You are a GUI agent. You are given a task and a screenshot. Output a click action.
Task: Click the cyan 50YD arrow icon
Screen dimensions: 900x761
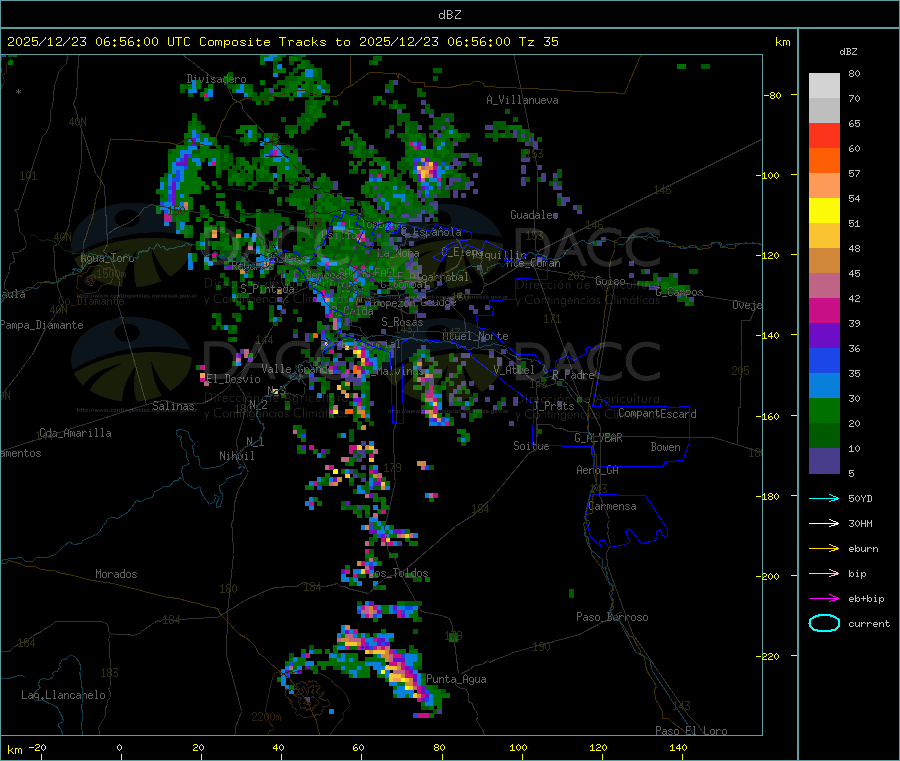824,498
